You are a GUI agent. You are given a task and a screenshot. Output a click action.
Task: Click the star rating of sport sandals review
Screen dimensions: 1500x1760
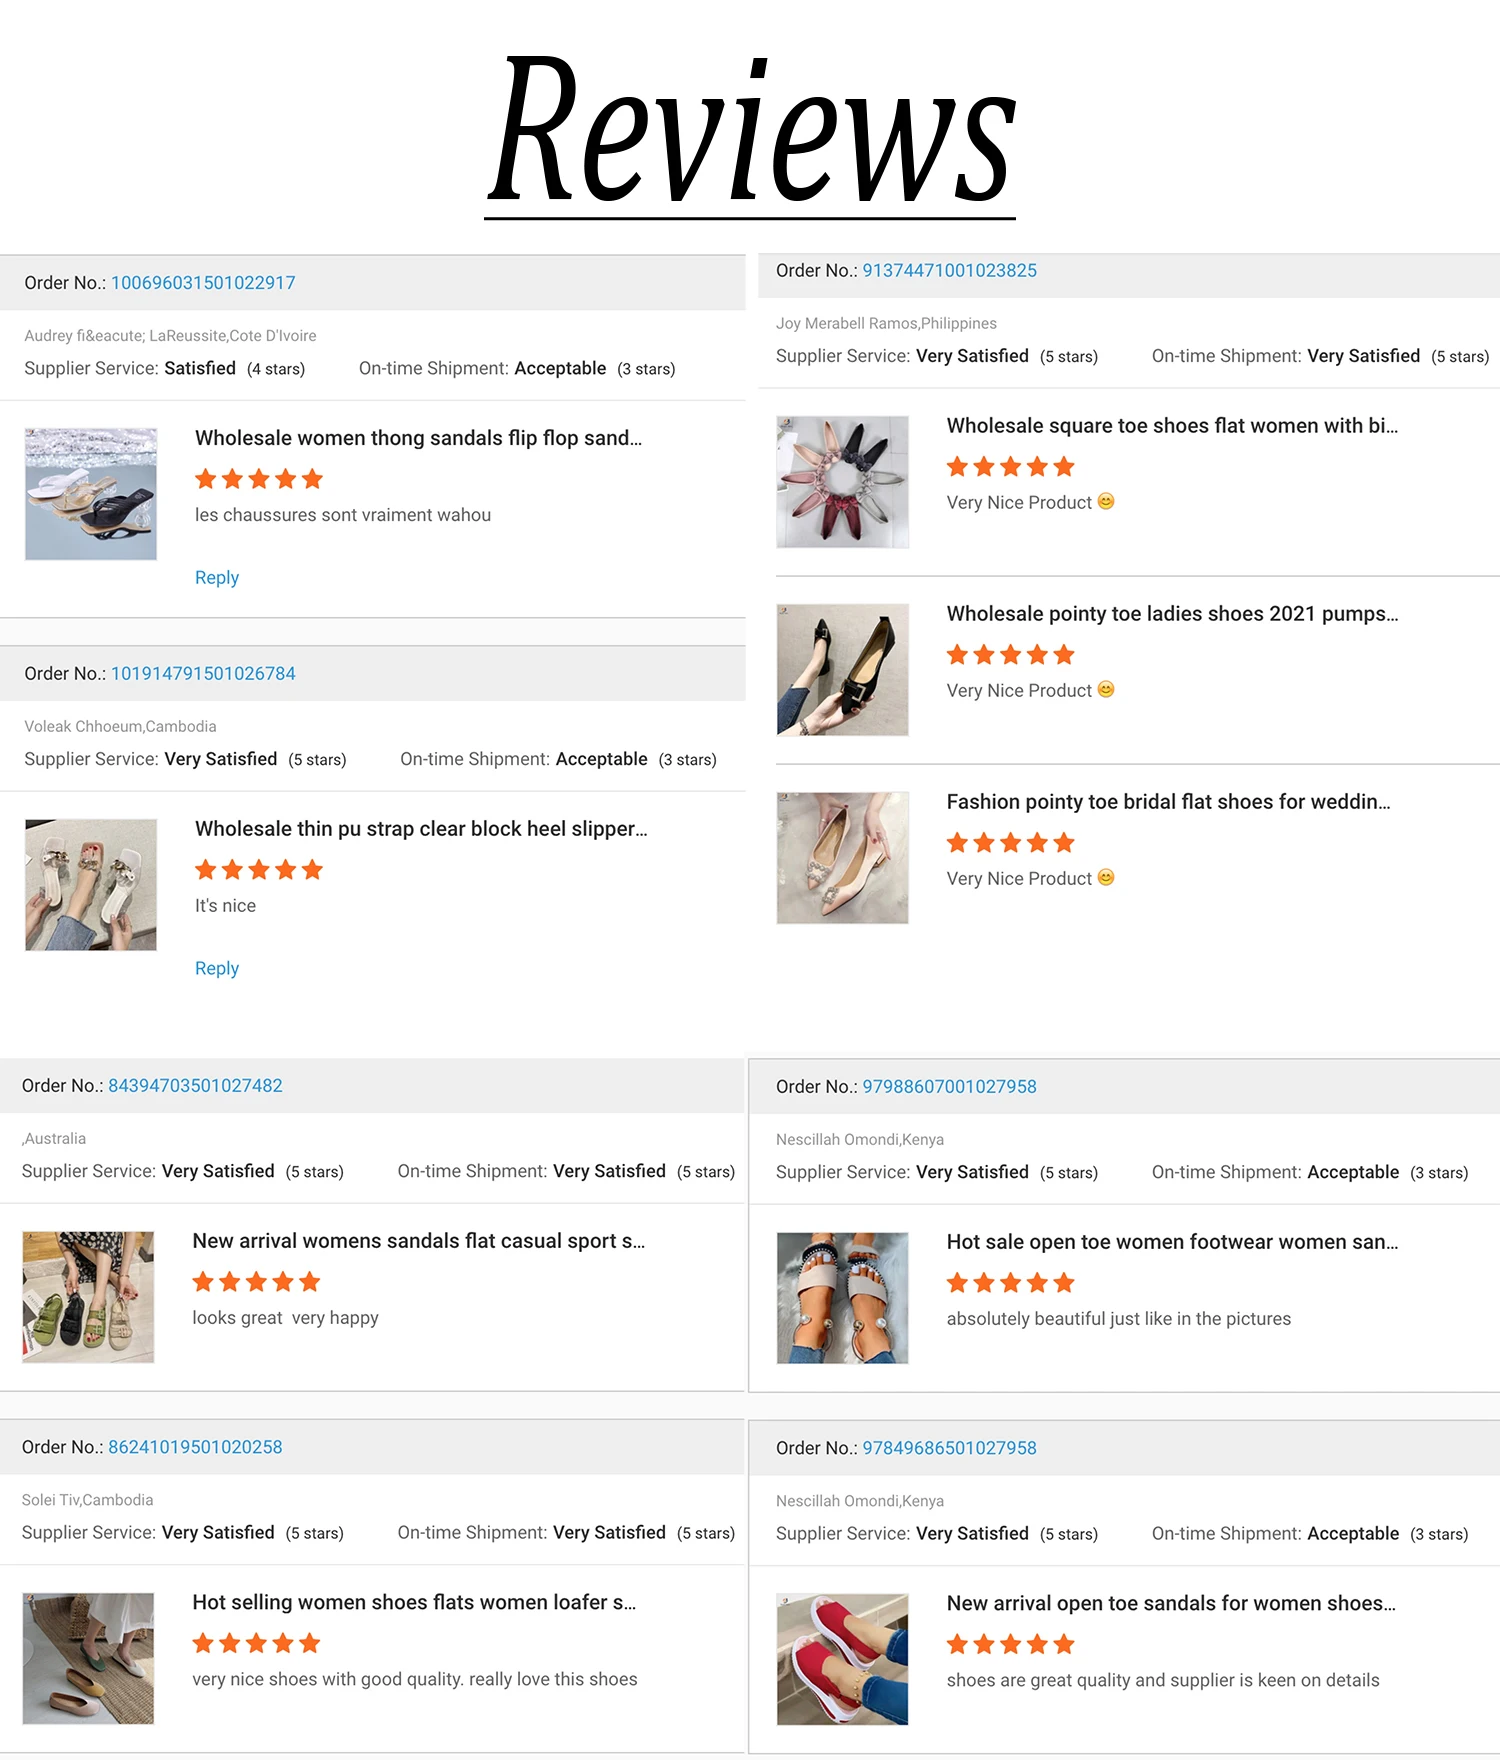[257, 1282]
